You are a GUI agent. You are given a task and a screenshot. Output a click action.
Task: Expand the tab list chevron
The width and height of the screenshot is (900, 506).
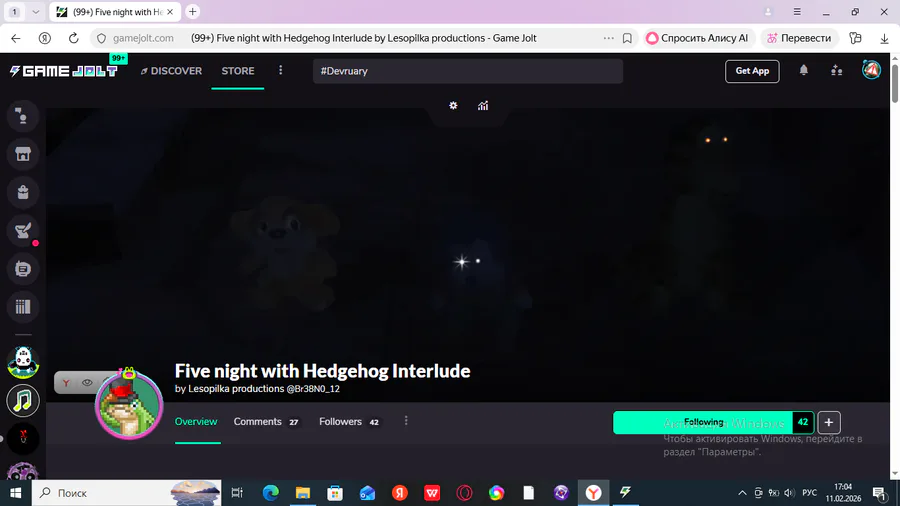35,11
